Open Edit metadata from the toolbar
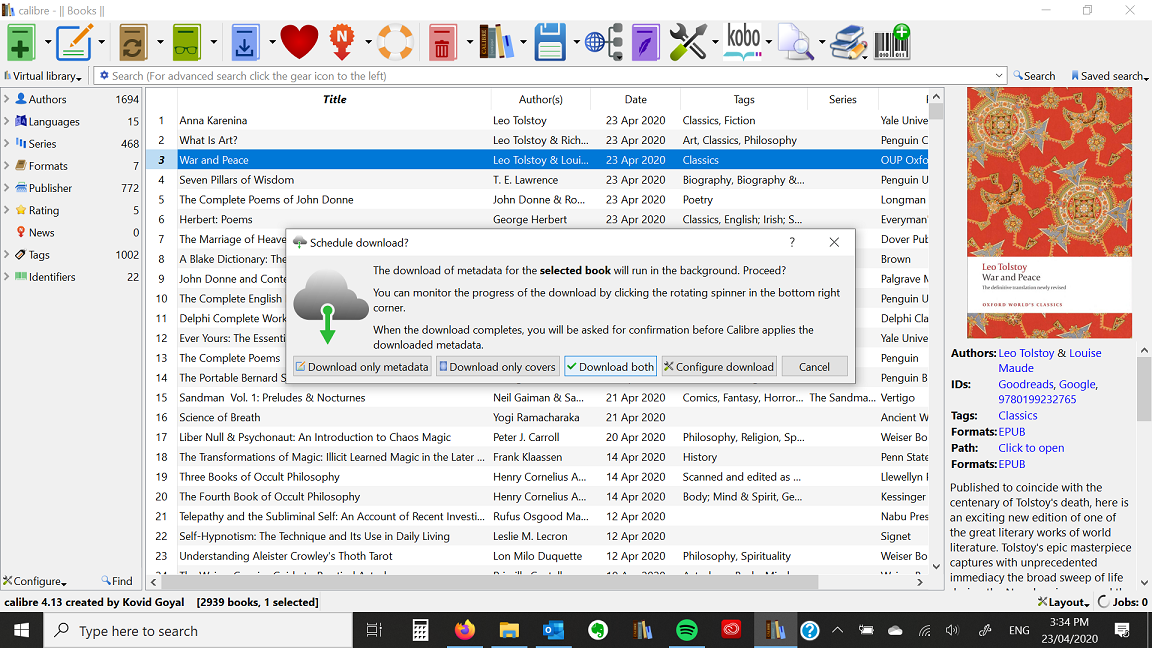 point(75,43)
